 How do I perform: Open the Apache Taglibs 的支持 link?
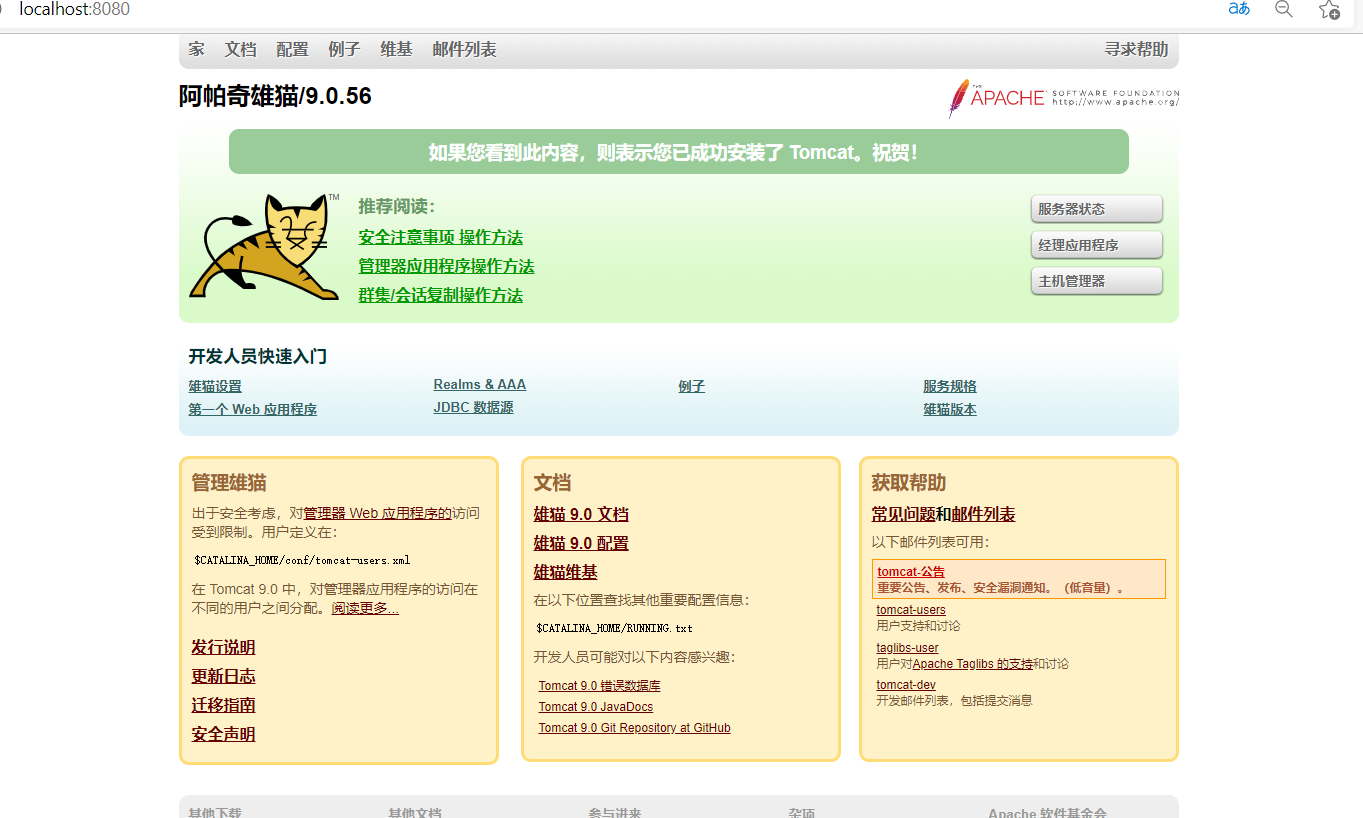pyautogui.click(x=972, y=664)
